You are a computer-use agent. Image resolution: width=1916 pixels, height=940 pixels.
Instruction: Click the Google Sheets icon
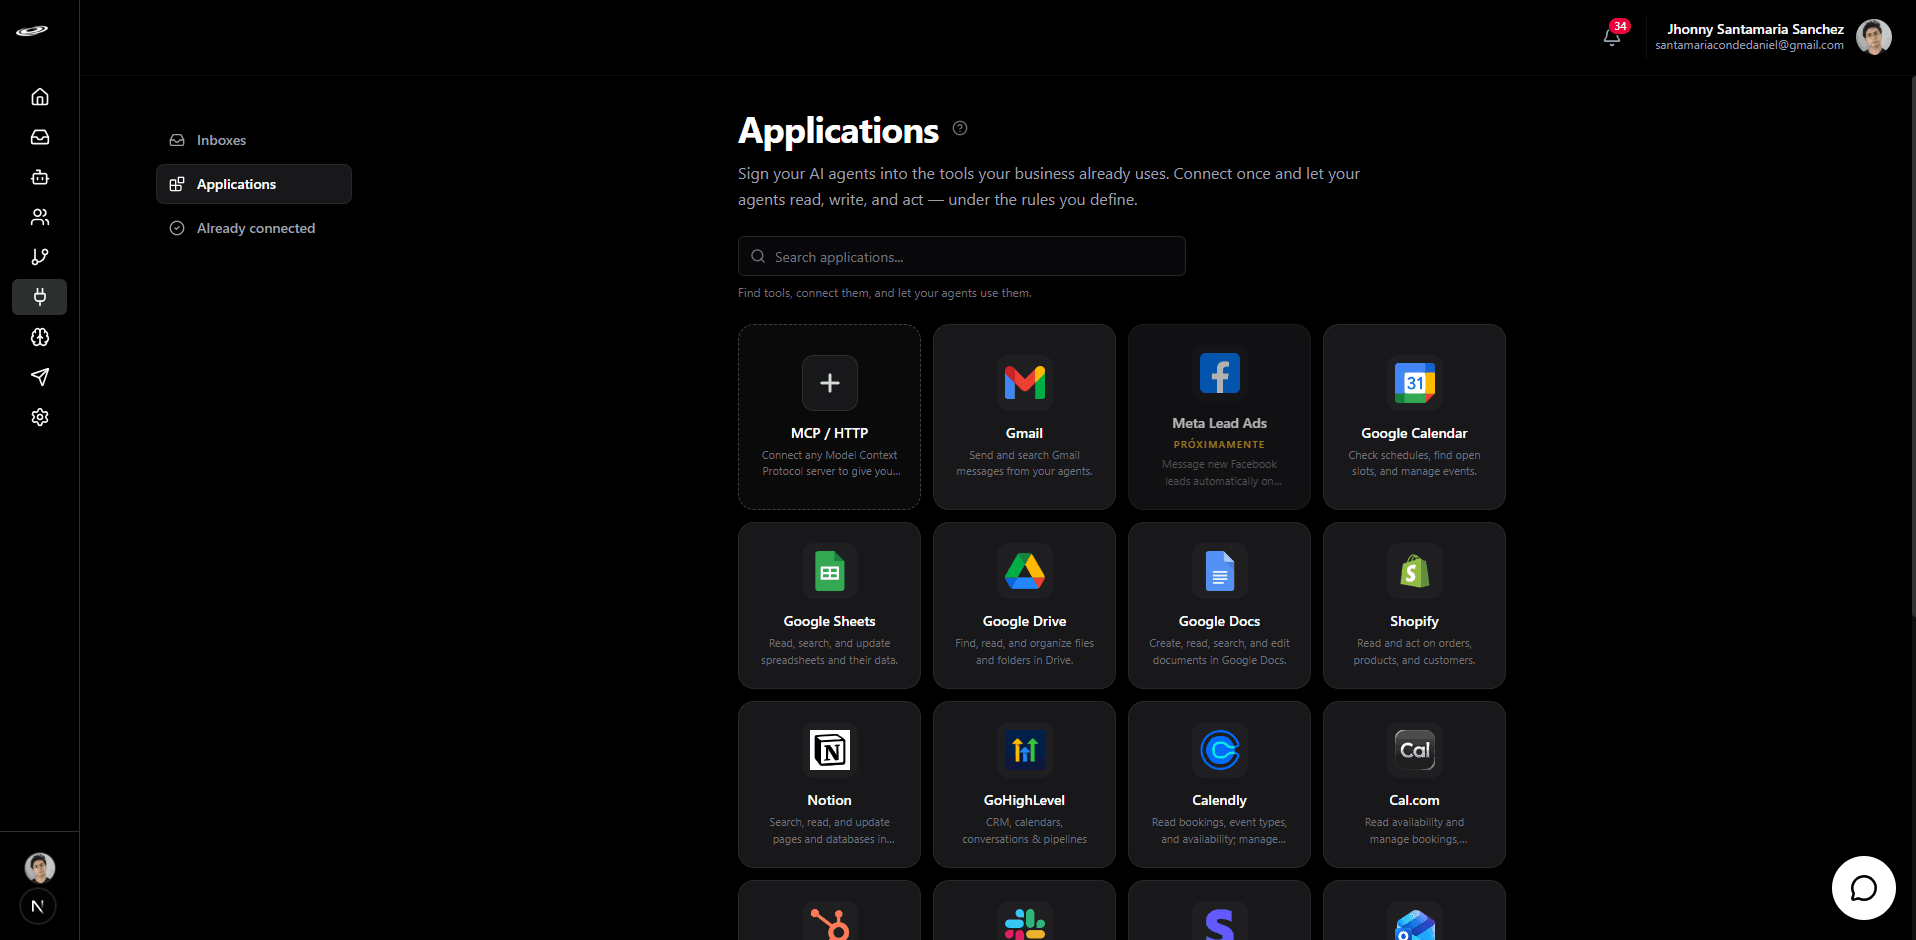point(830,571)
